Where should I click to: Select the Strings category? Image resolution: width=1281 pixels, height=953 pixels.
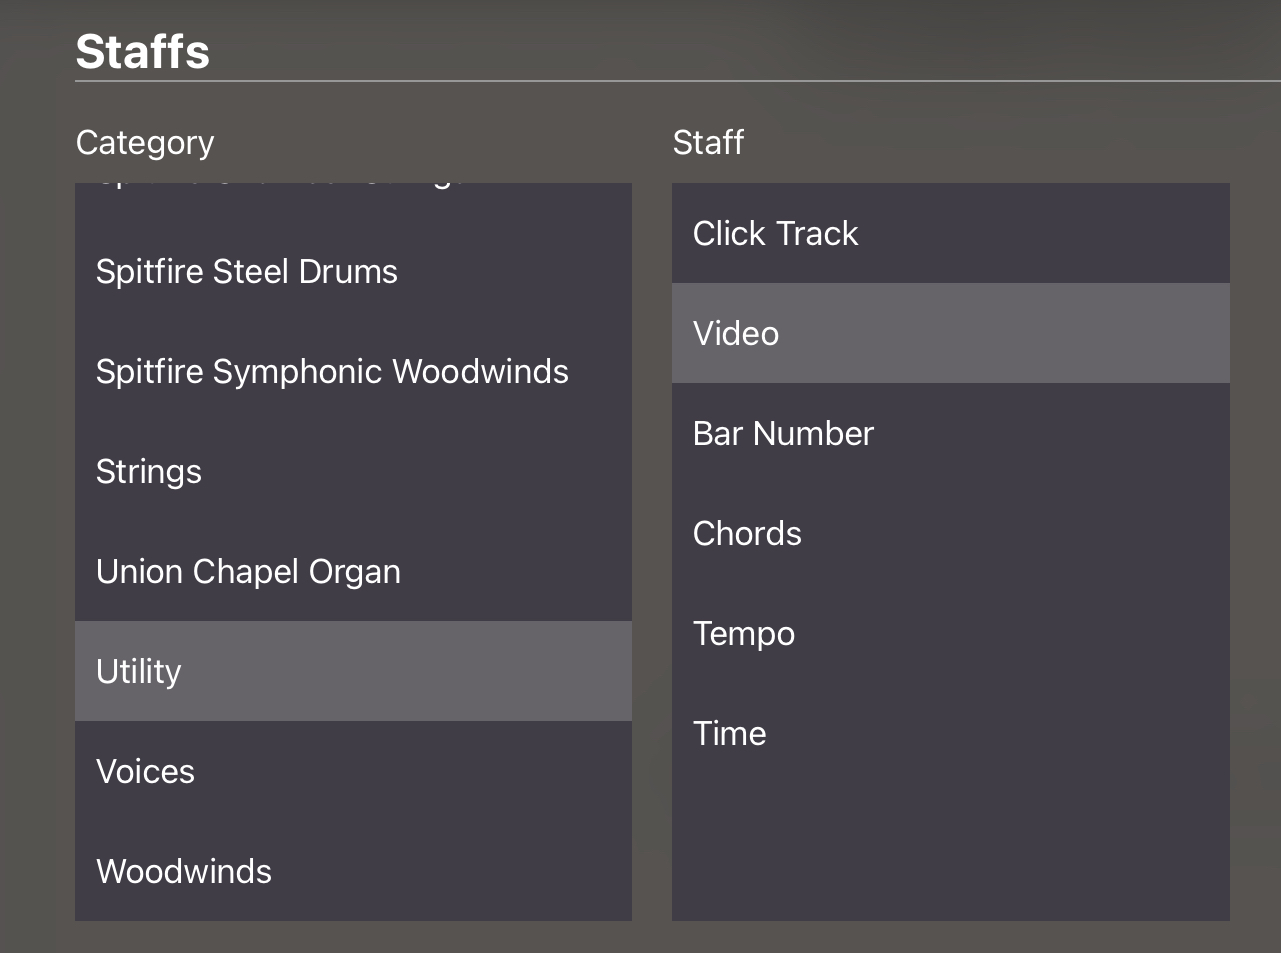tap(353, 471)
